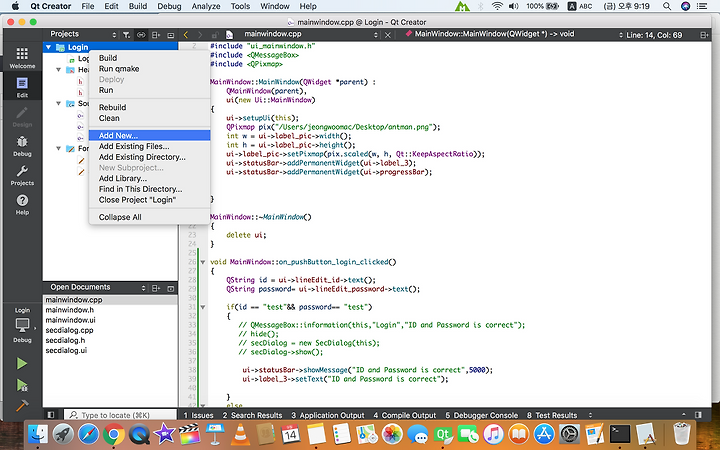The height and width of the screenshot is (450, 720).
Task: Close the mainwindow.cpp document
Action: tap(388, 35)
